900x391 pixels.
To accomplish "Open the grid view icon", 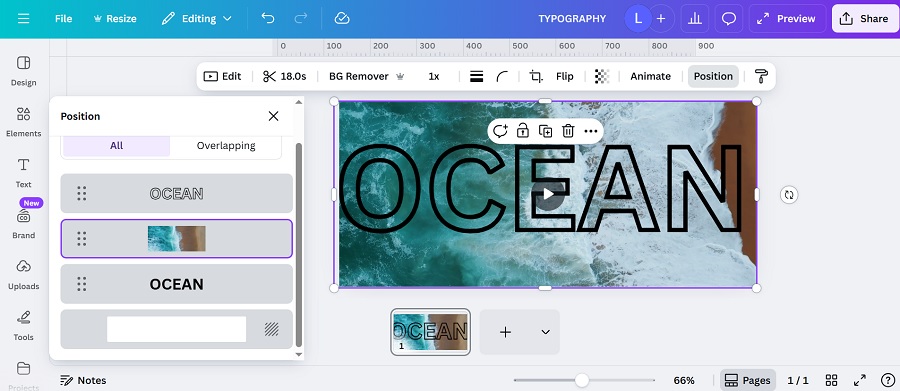I will [831, 380].
